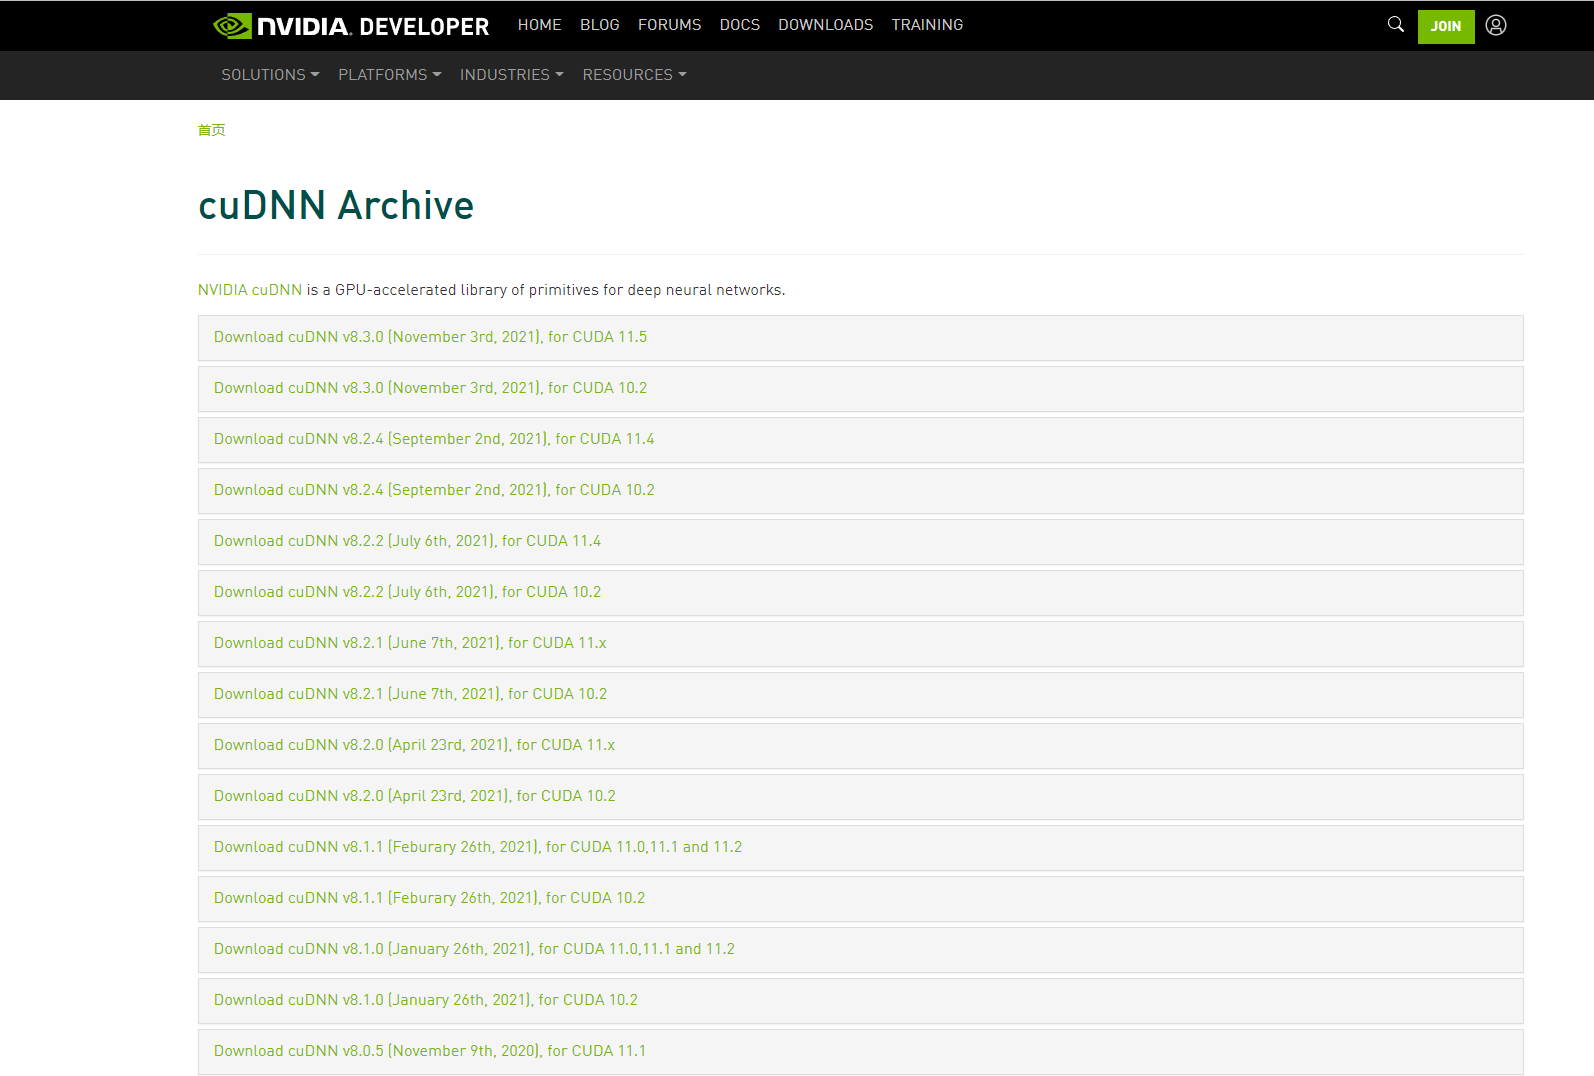Image resolution: width=1594 pixels, height=1076 pixels.
Task: Expand cuDNN v8.2.1 for CUDA 11.x
Action: click(x=860, y=644)
